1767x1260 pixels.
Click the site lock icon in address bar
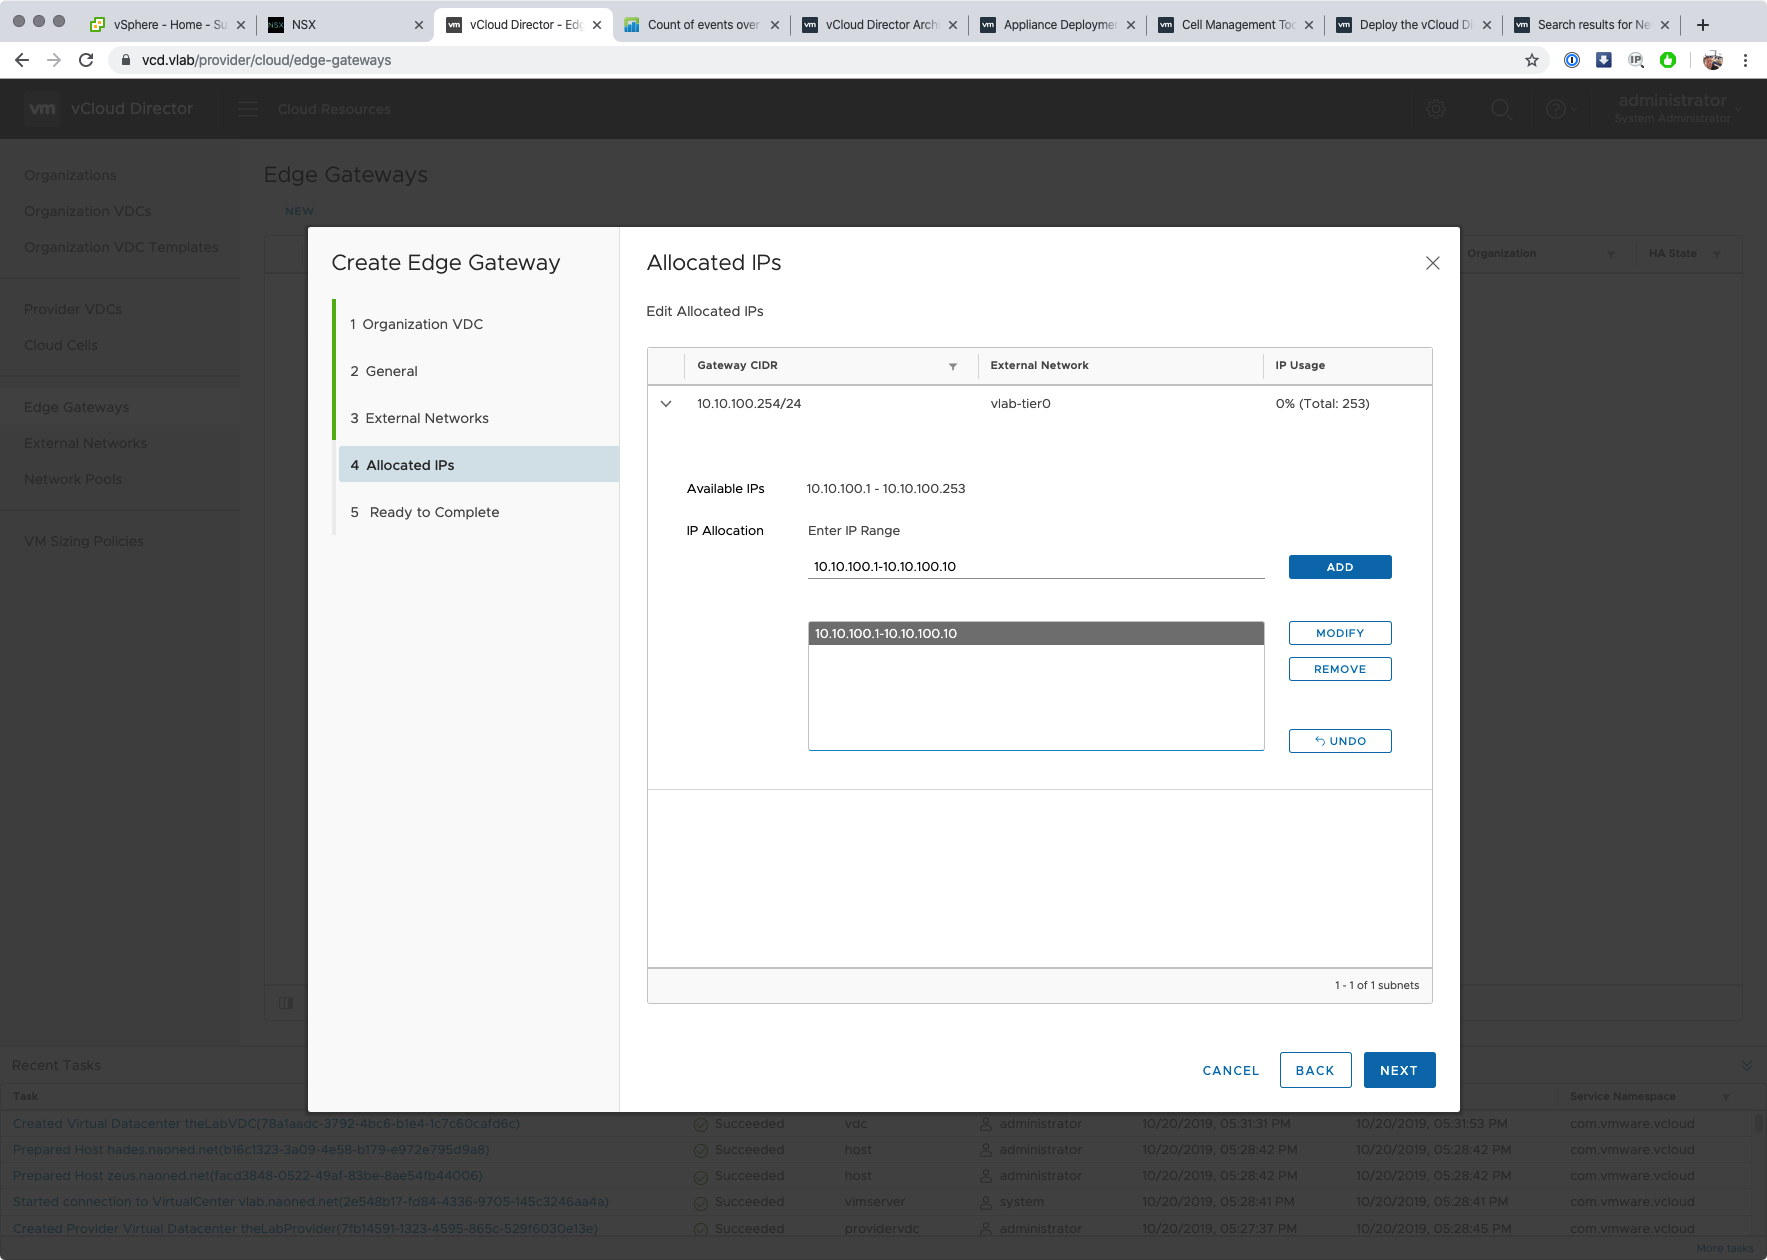pyautogui.click(x=125, y=60)
